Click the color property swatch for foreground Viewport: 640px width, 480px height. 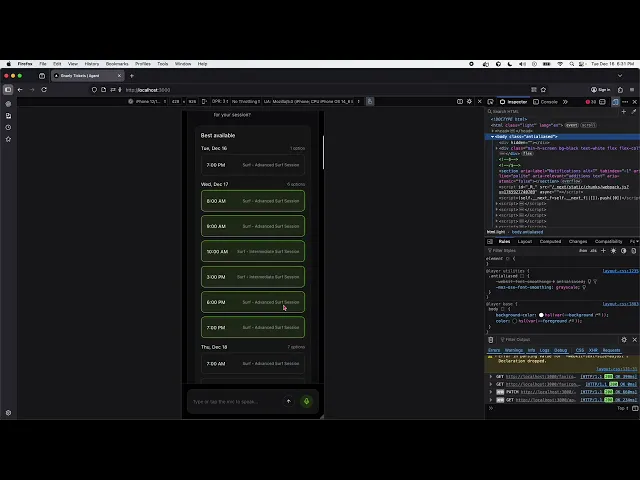[x=514, y=321]
